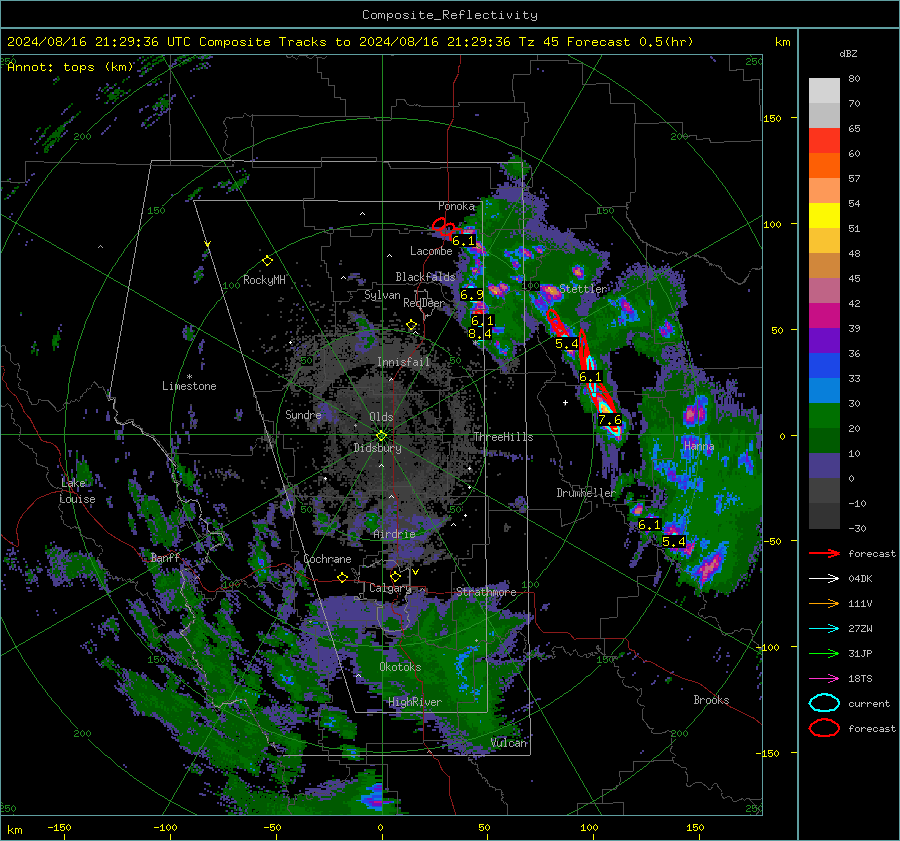Pick the magenta swatch between 42 and 39 dBZ
Viewport: 900px width, 841px height.
tap(824, 316)
